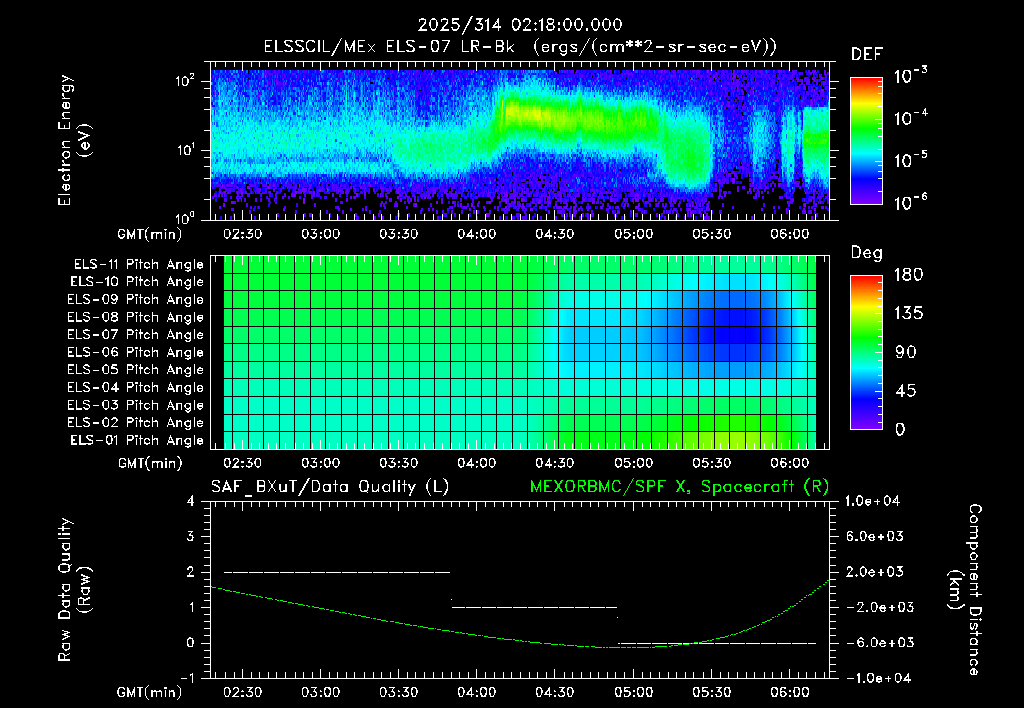Click the 05:30 tick on pitch angle time axis
This screenshot has width=1024, height=708.
(711, 463)
